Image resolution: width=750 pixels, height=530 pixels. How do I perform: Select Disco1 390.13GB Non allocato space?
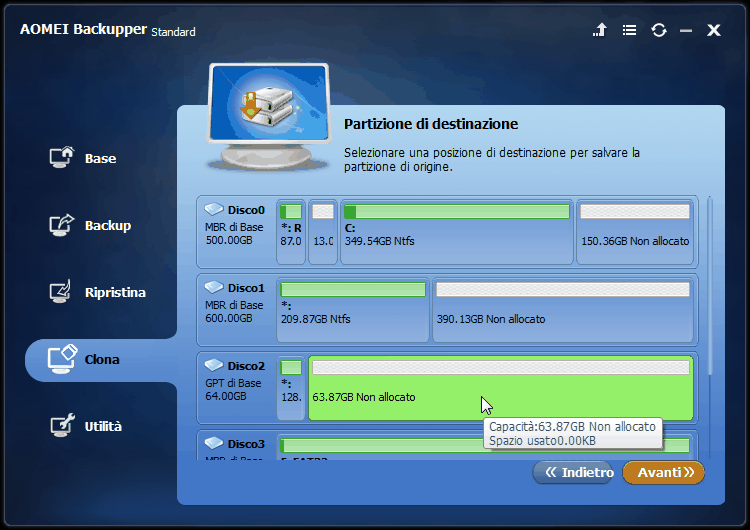(x=563, y=310)
